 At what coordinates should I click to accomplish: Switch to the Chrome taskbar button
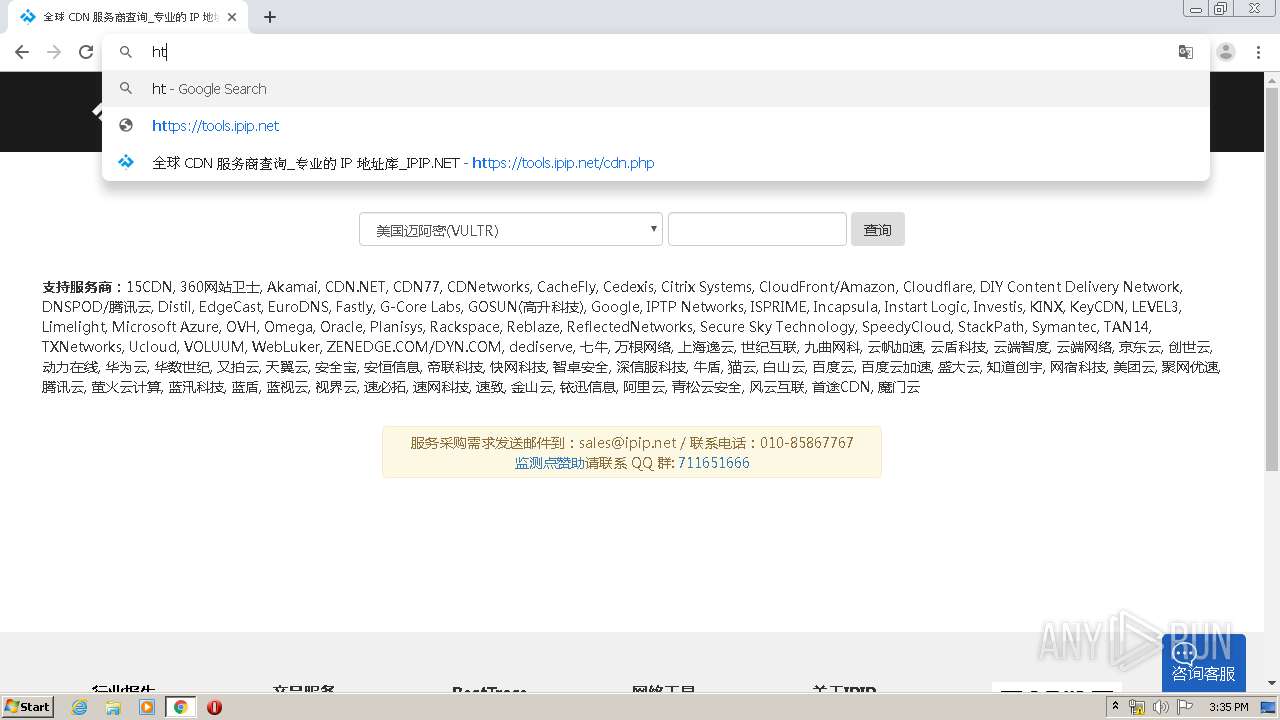click(180, 707)
